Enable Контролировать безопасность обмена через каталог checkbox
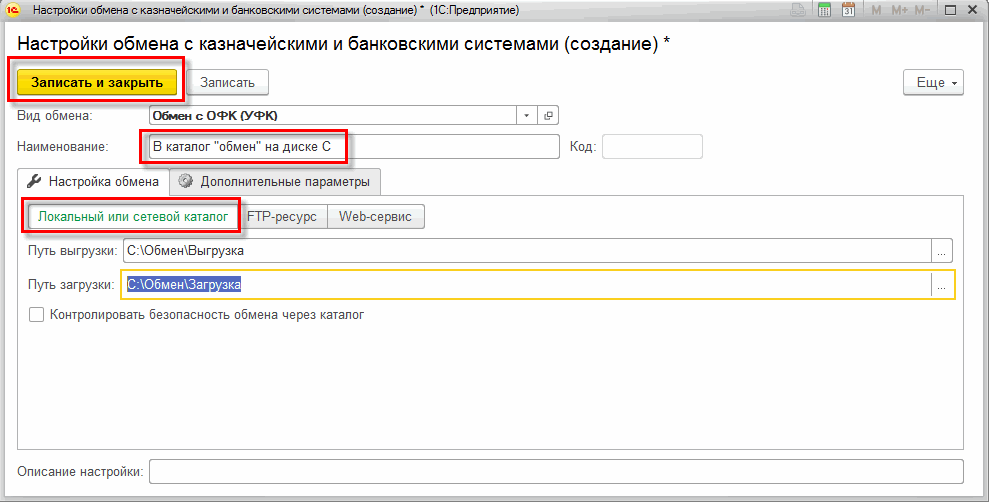Viewport: 989px width, 503px height. coord(37,314)
